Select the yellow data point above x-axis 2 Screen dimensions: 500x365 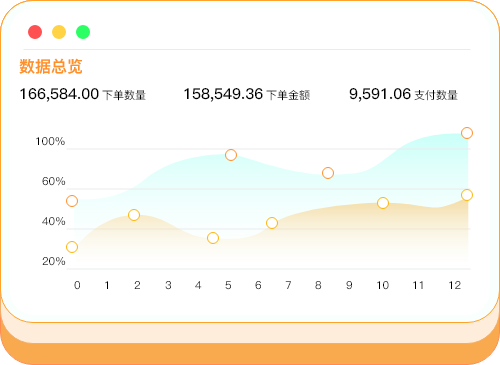tap(134, 215)
